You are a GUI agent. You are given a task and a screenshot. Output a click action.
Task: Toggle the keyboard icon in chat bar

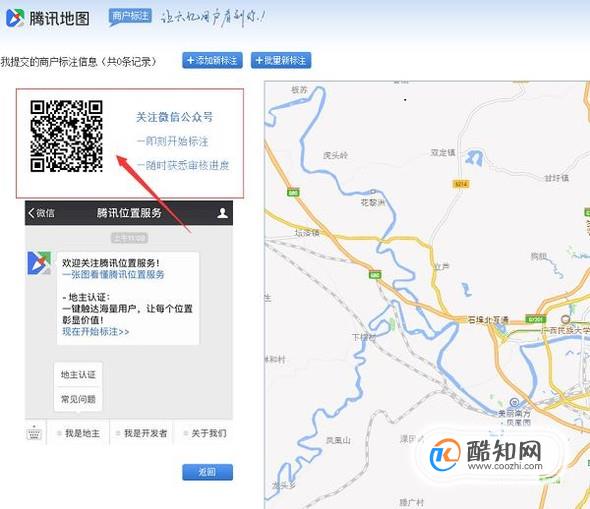pyautogui.click(x=34, y=433)
